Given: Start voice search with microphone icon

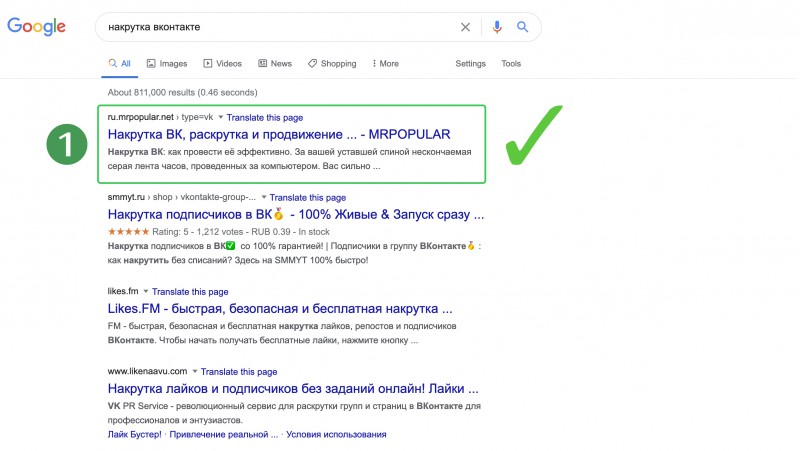Looking at the screenshot, I should pos(497,27).
